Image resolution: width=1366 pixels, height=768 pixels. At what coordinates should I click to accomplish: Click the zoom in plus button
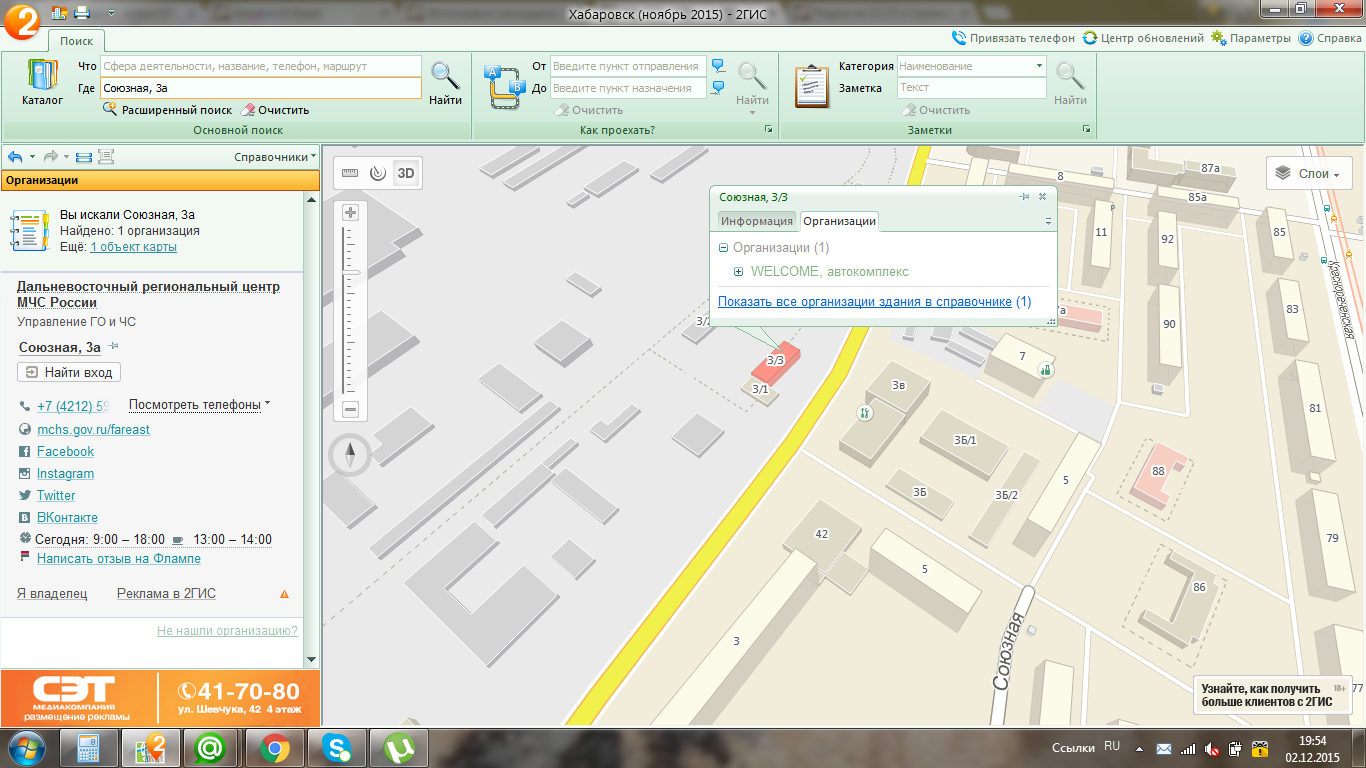[350, 213]
